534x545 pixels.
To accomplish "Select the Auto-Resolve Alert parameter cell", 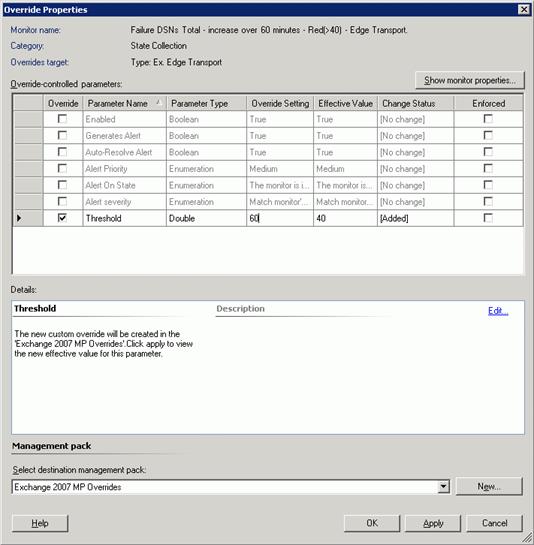I will 125,152.
